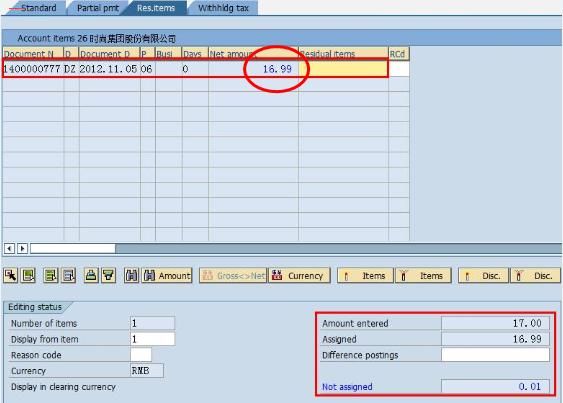563x403 pixels.
Task: Deactivate Items with the crossed-torch button
Action: pyautogui.click(x=423, y=275)
